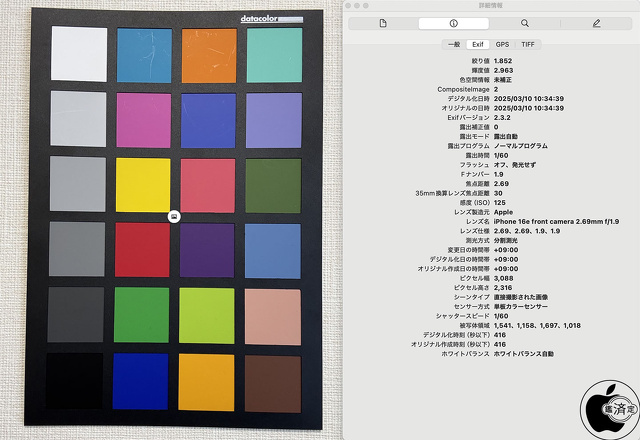
Task: Click the 詳細情報 window title bar
Action: (490, 5)
